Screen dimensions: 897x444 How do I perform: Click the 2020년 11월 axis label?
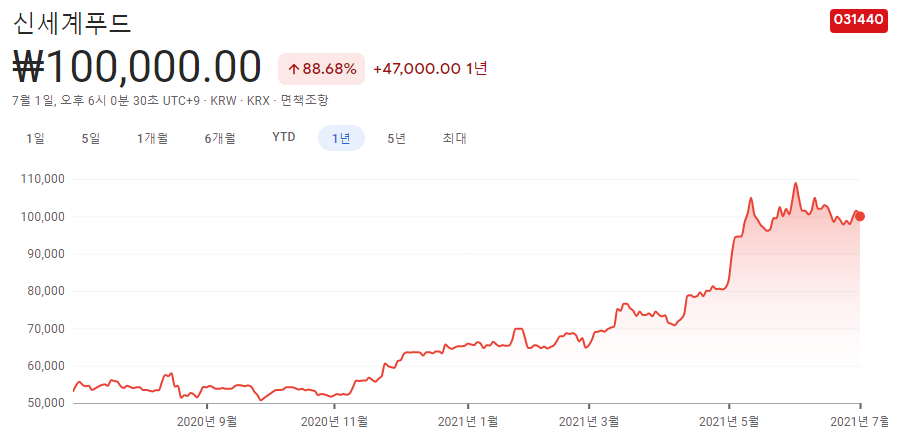[334, 422]
